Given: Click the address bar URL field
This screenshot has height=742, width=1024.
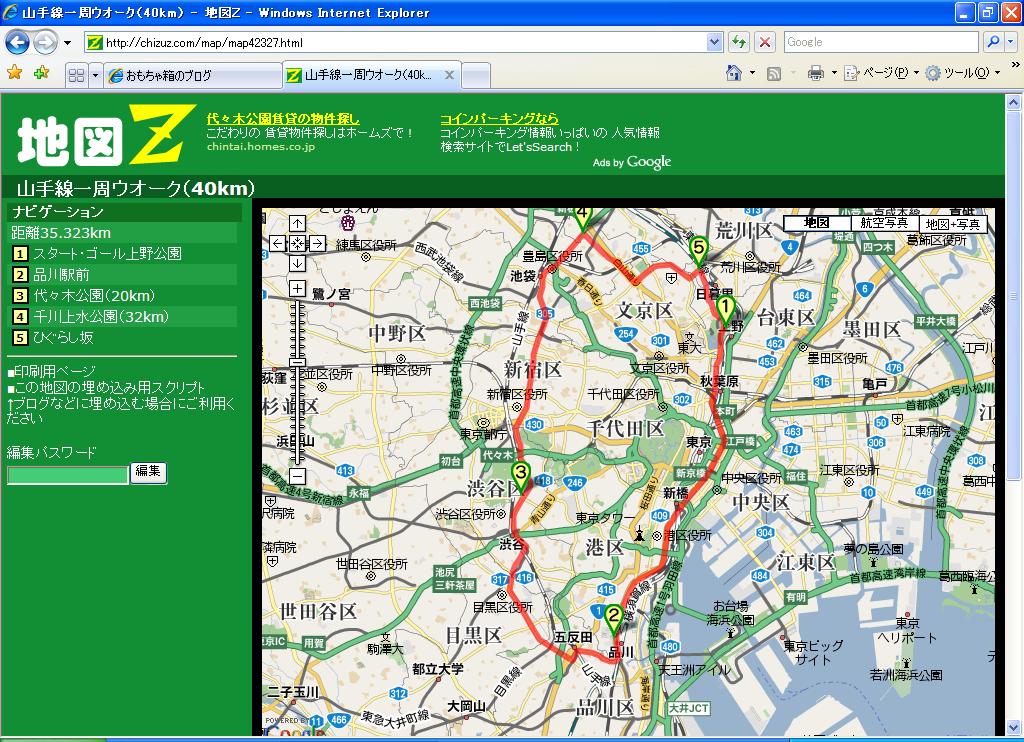Looking at the screenshot, I should 395,42.
